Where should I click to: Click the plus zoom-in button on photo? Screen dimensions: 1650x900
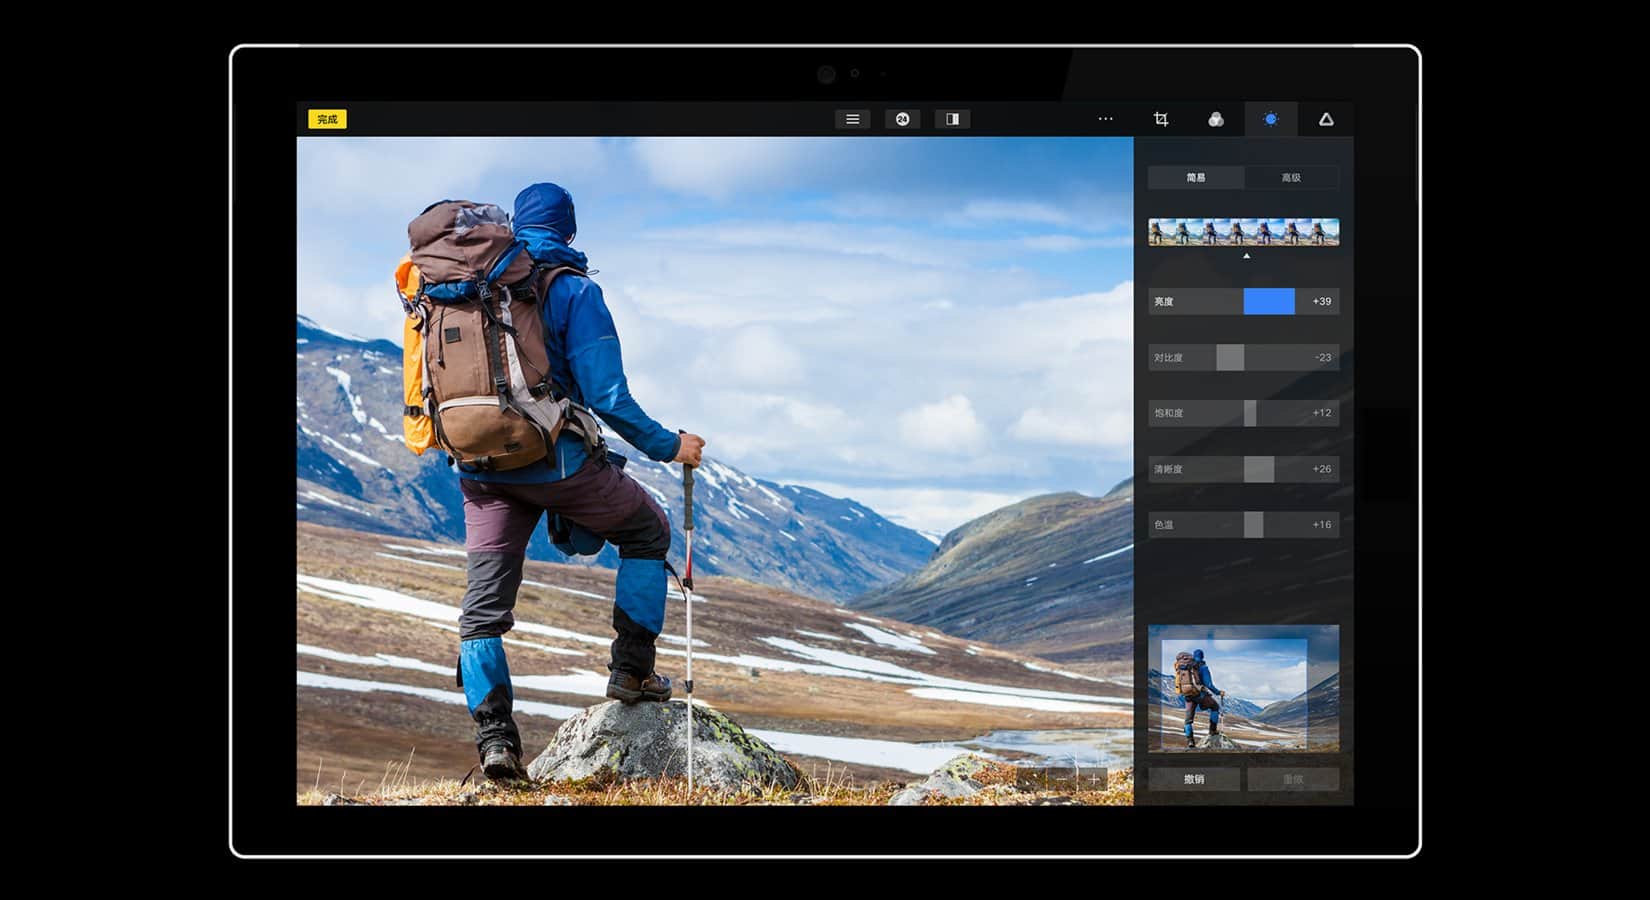[x=1094, y=779]
